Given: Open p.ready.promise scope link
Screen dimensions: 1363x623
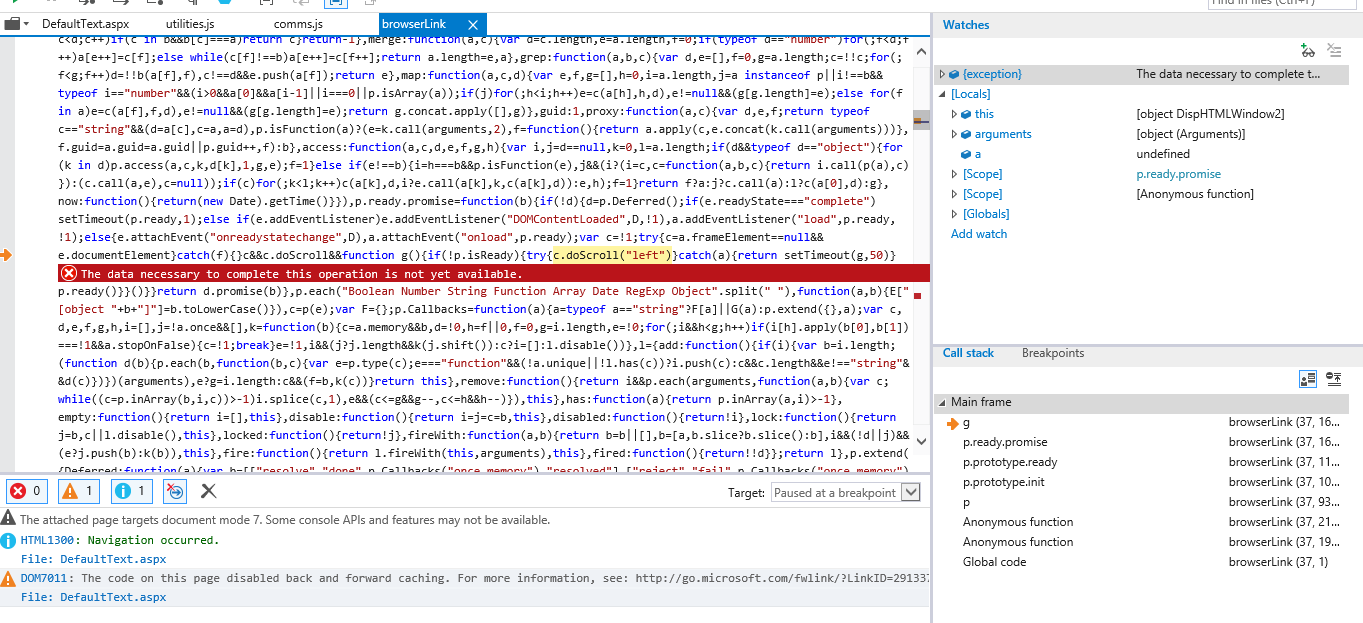Looking at the screenshot, I should 1178,174.
